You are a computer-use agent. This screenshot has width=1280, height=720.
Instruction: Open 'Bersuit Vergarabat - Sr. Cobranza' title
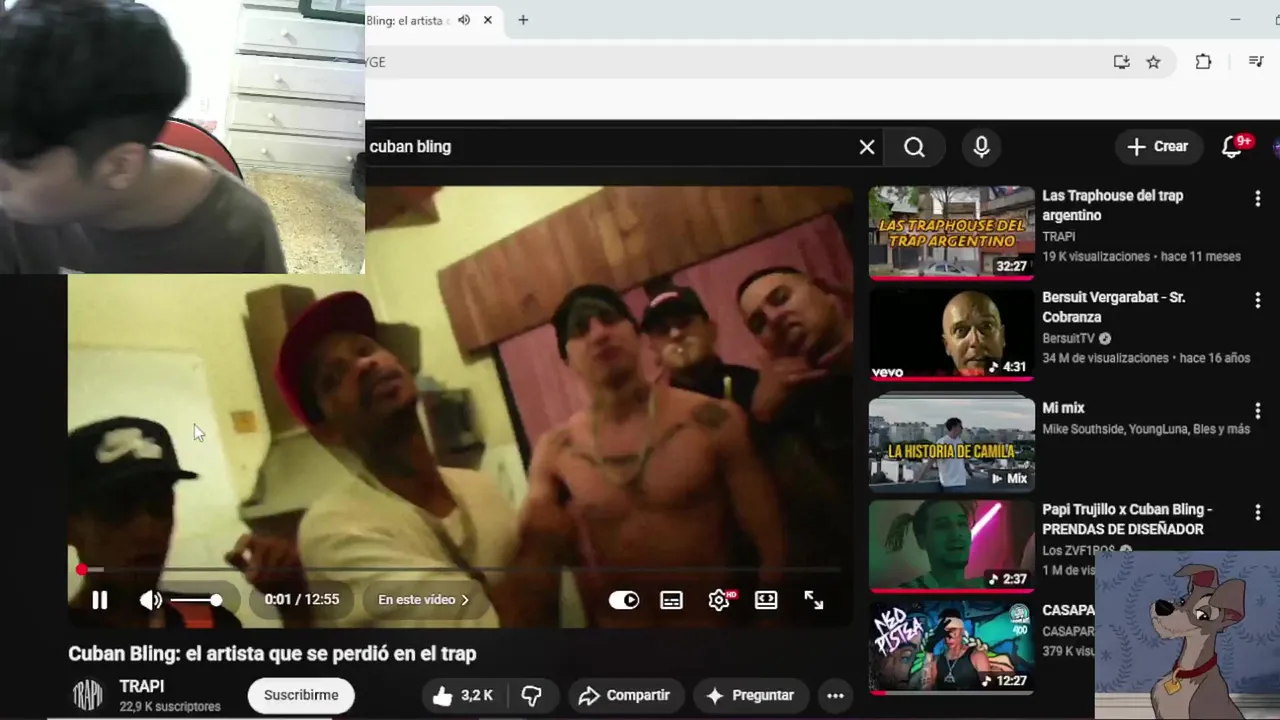[1113, 307]
